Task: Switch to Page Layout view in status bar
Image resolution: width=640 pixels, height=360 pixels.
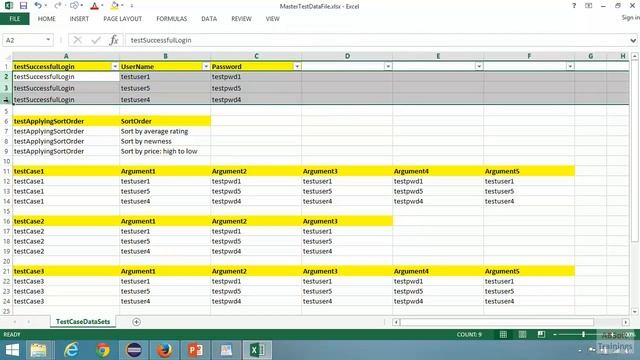Action: 522,334
